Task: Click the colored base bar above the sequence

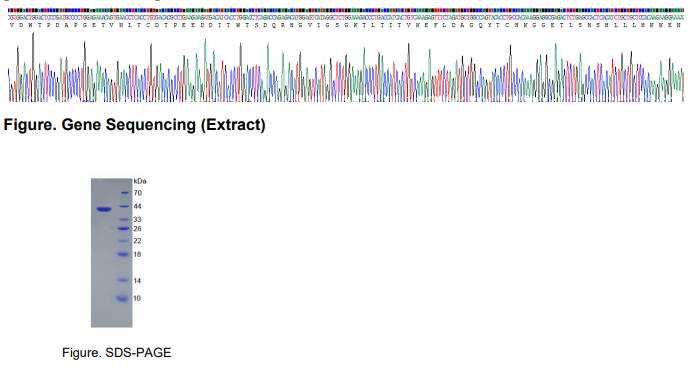Action: 346,10
